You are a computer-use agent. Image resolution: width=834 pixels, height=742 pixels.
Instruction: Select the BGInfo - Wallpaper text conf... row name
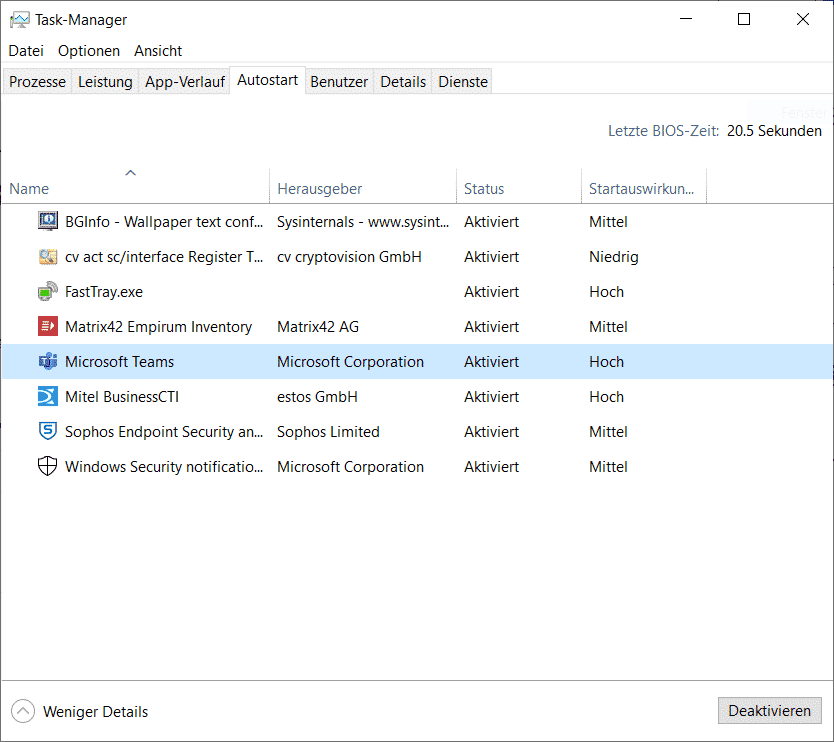pos(164,222)
